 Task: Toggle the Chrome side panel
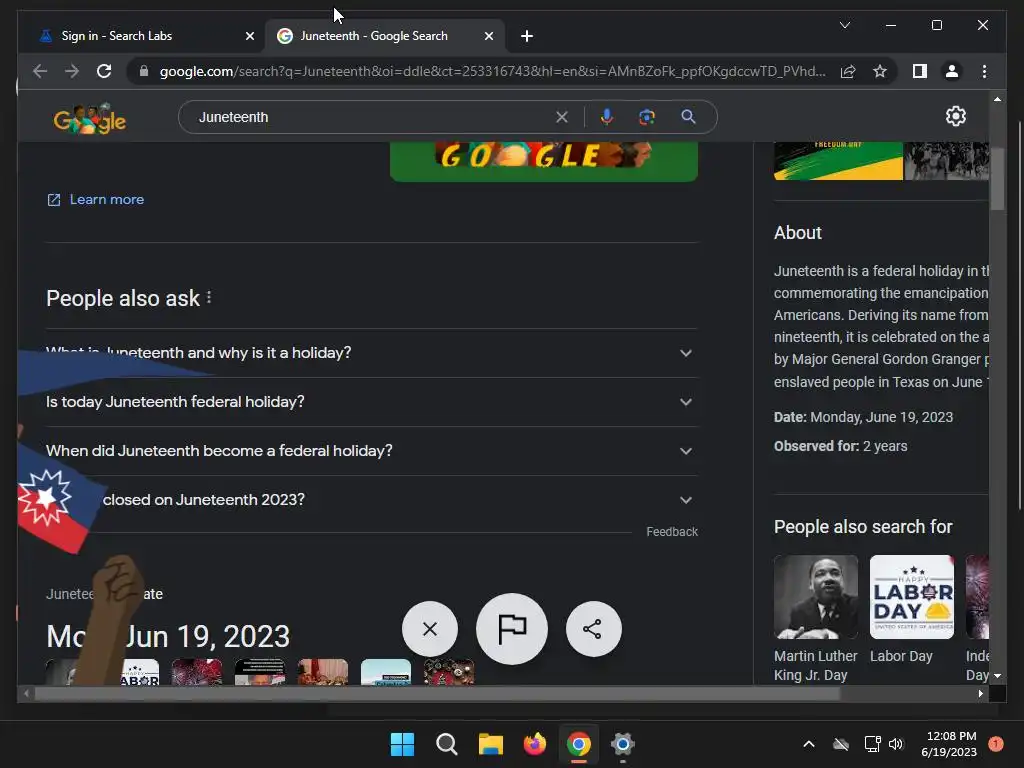920,71
